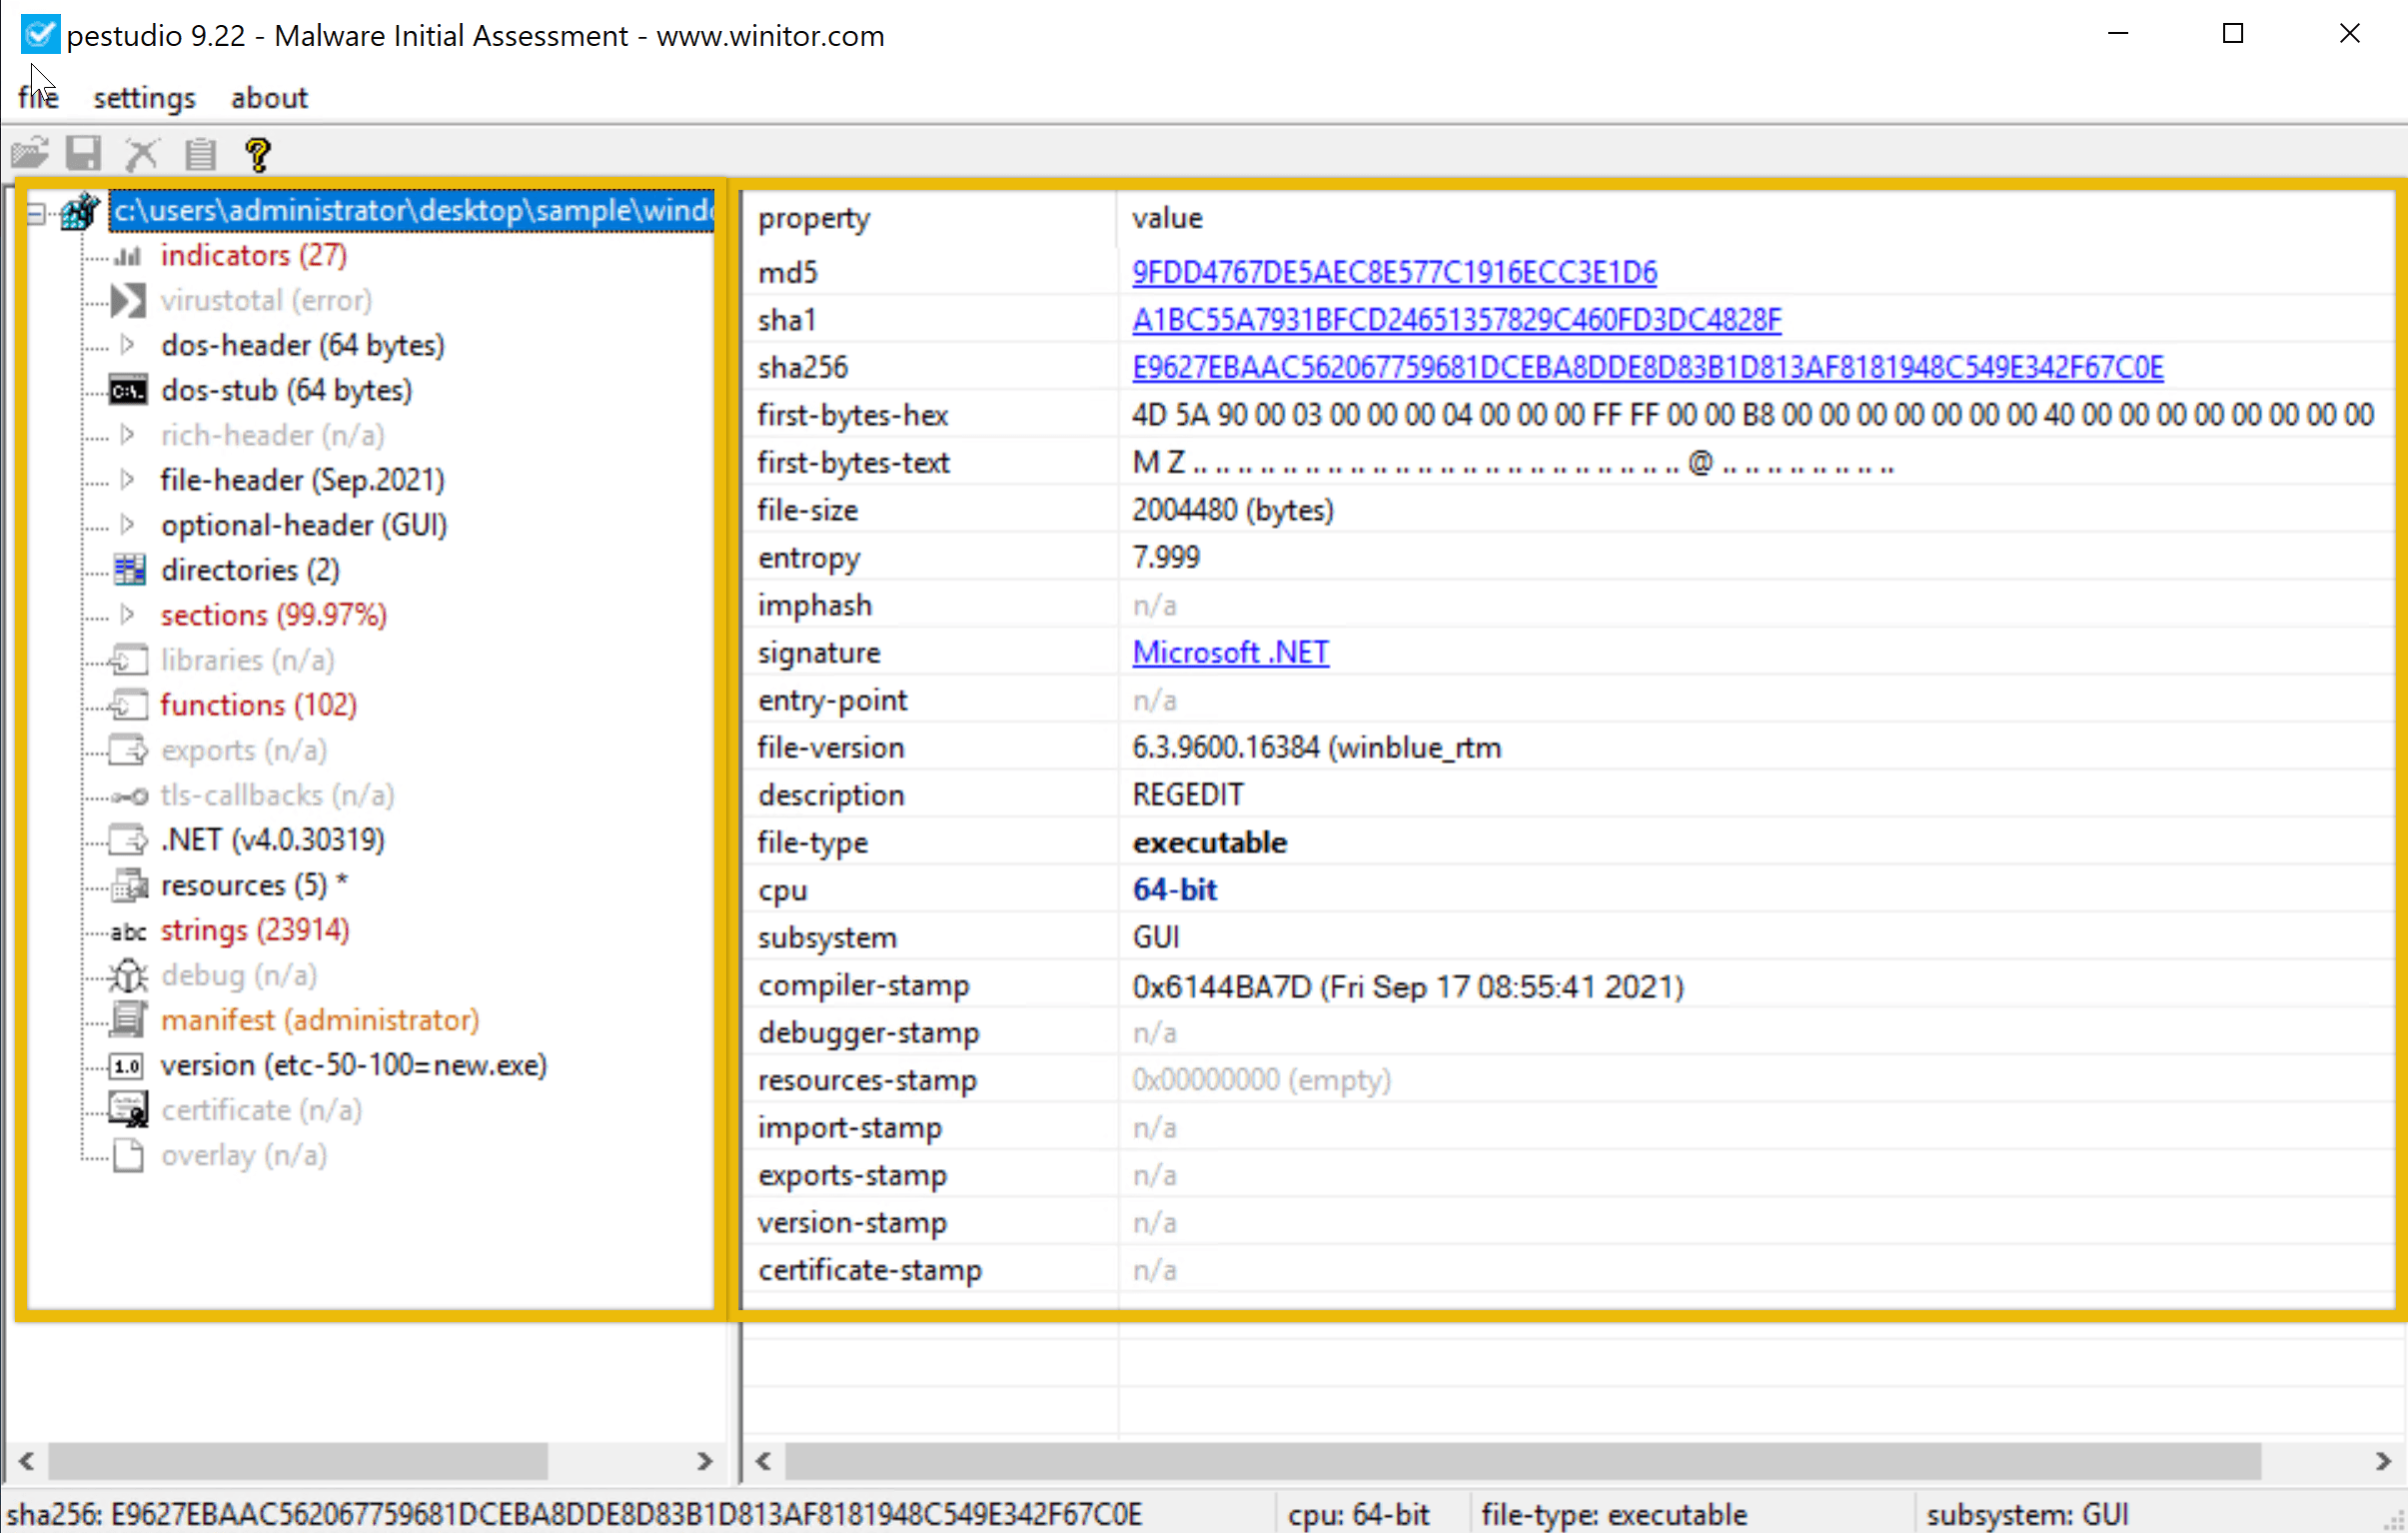The height and width of the screenshot is (1533, 2408).
Task: Open the md5 hash link
Action: click(1394, 272)
